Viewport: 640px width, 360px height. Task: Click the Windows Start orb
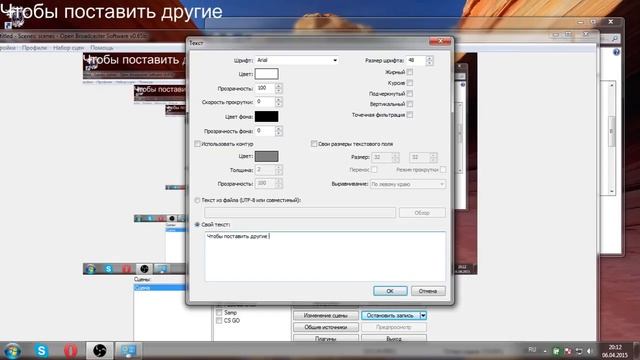12,351
